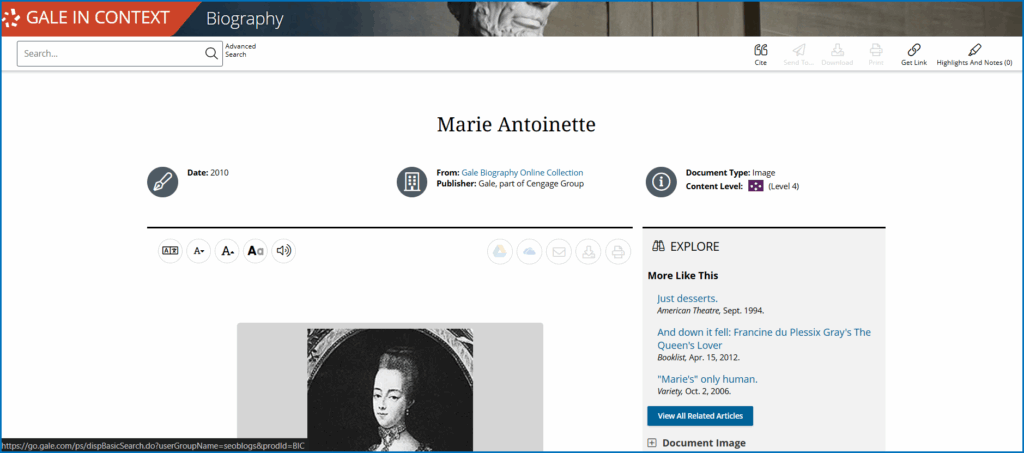The width and height of the screenshot is (1024, 453).
Task: Save to Google Drive icon
Action: tap(500, 252)
